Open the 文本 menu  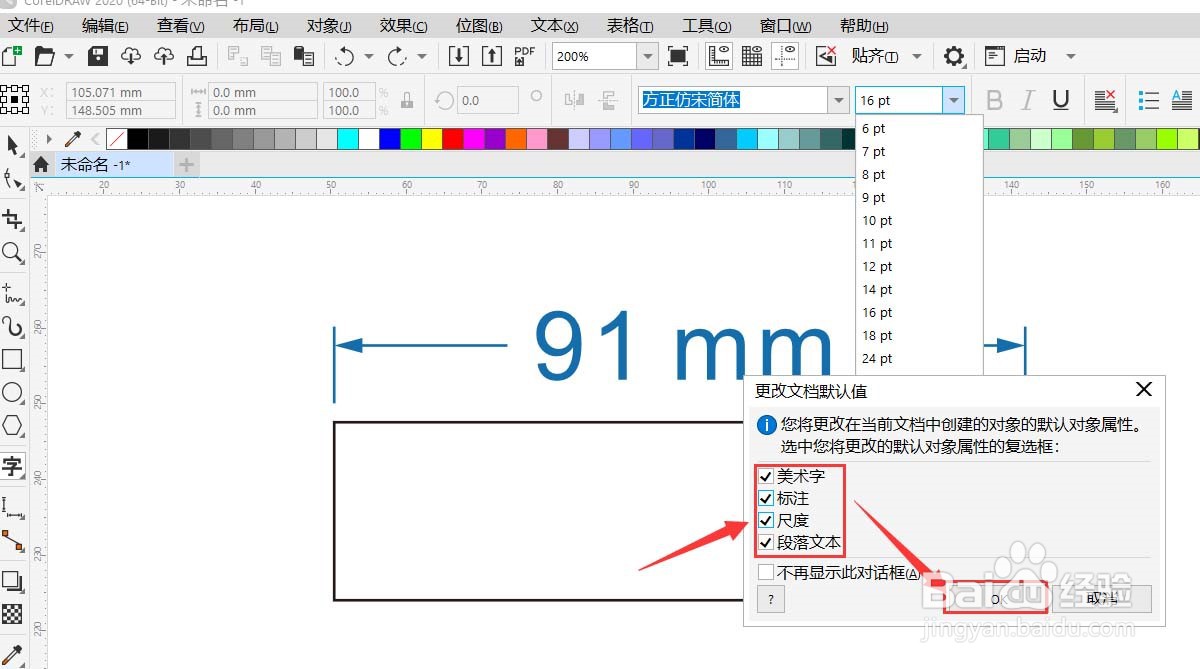pos(554,26)
